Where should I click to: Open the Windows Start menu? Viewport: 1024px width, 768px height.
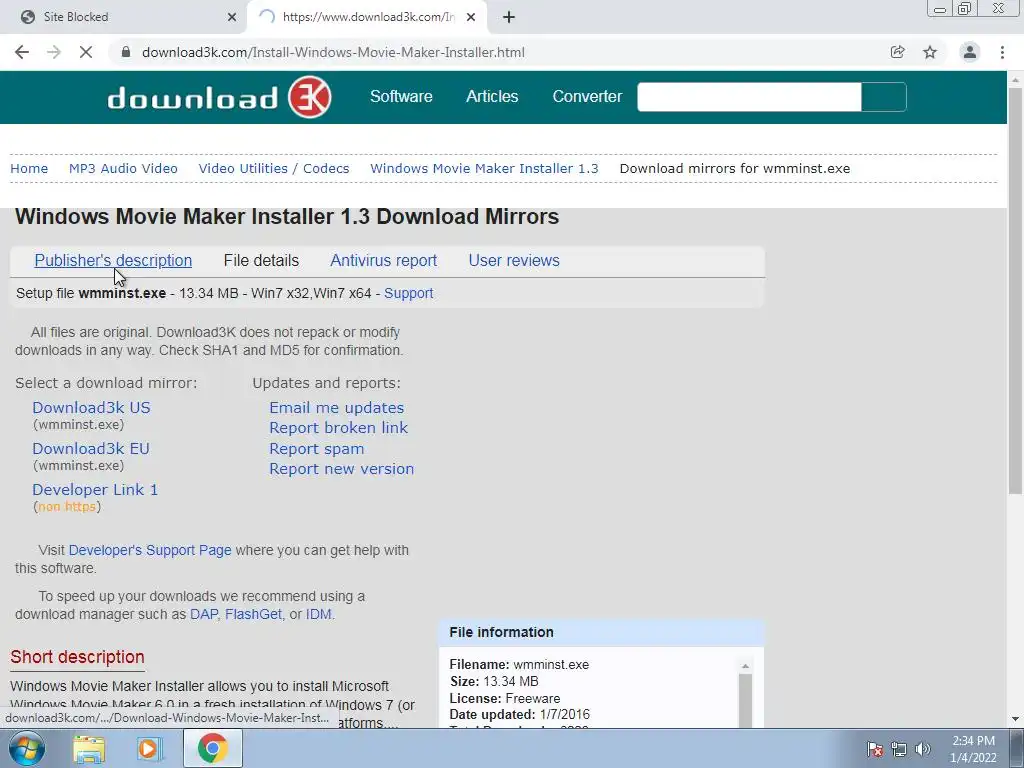pyautogui.click(x=27, y=748)
